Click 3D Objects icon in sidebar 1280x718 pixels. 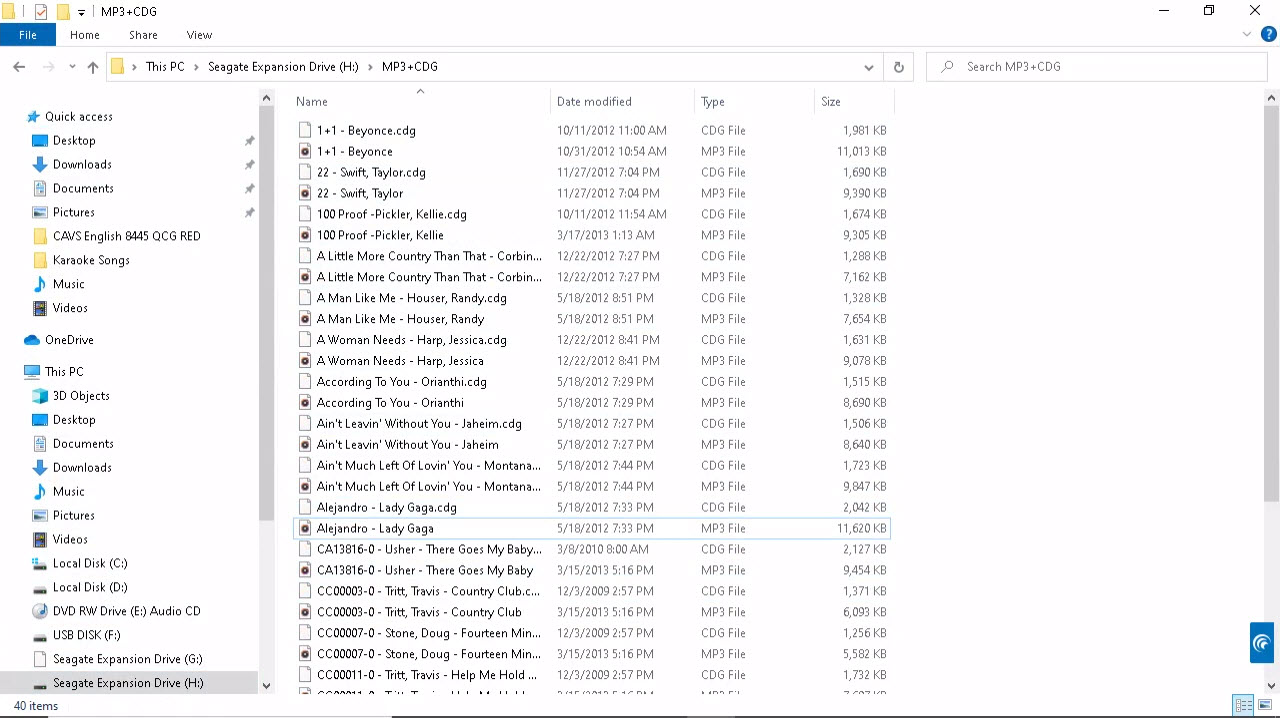point(40,396)
